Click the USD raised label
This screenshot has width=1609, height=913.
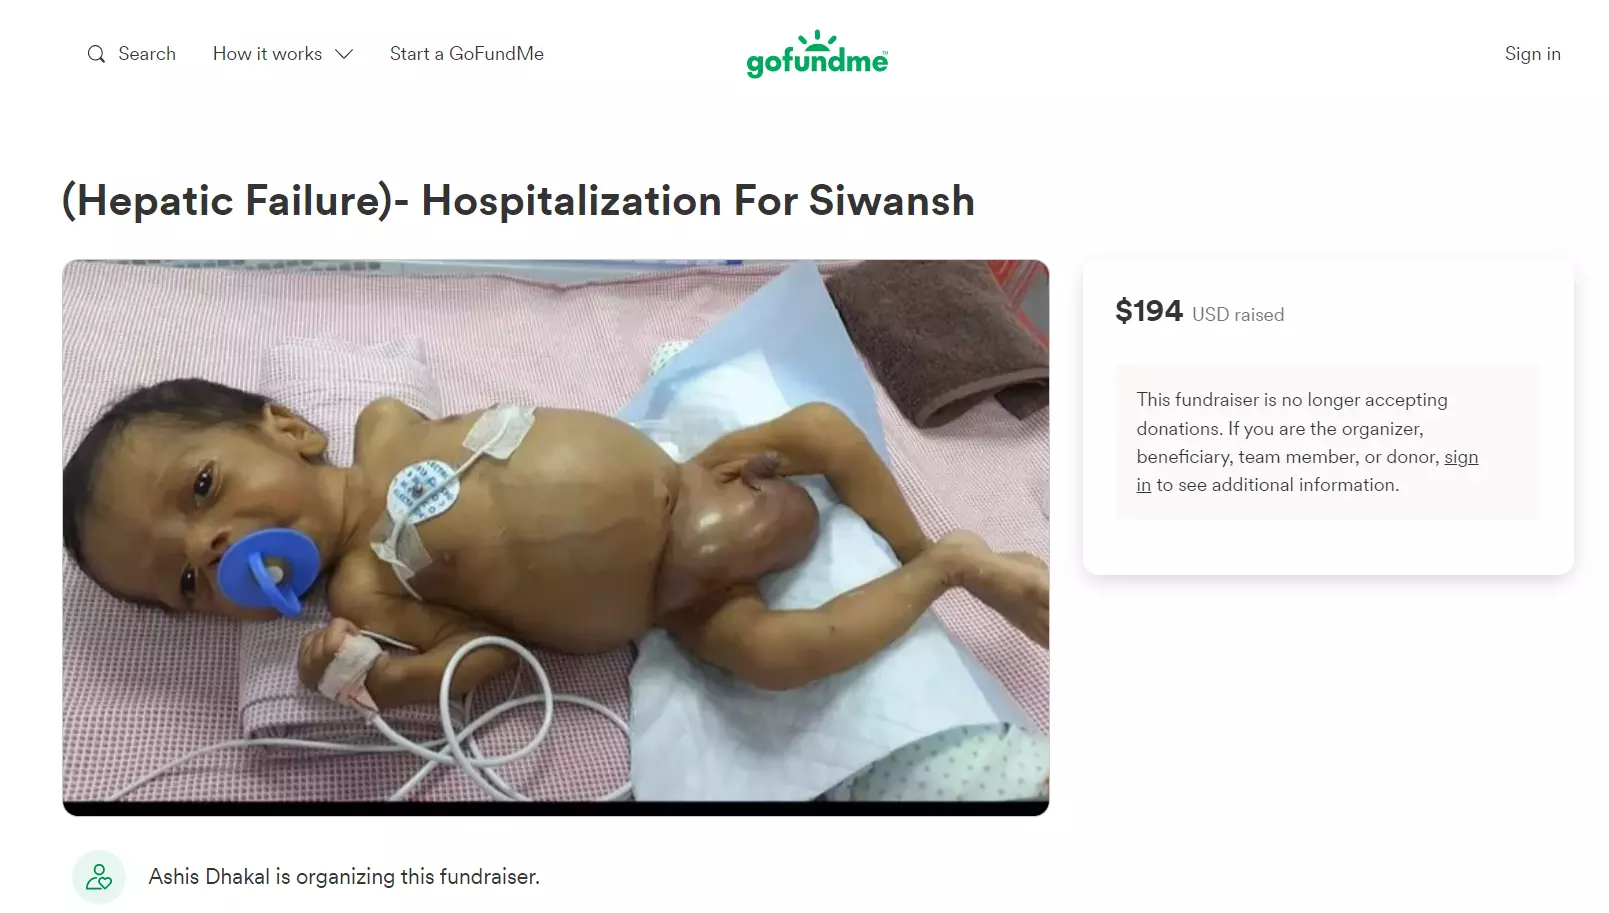point(1238,315)
